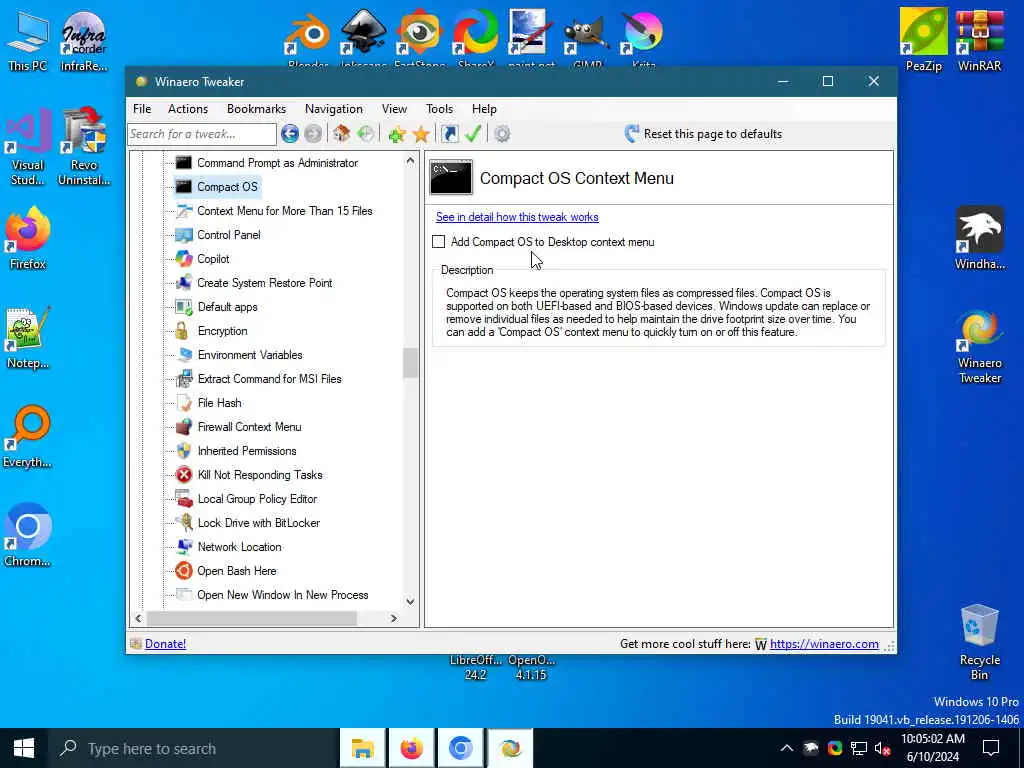Select Context Menu for More Than 15 Files

(285, 211)
